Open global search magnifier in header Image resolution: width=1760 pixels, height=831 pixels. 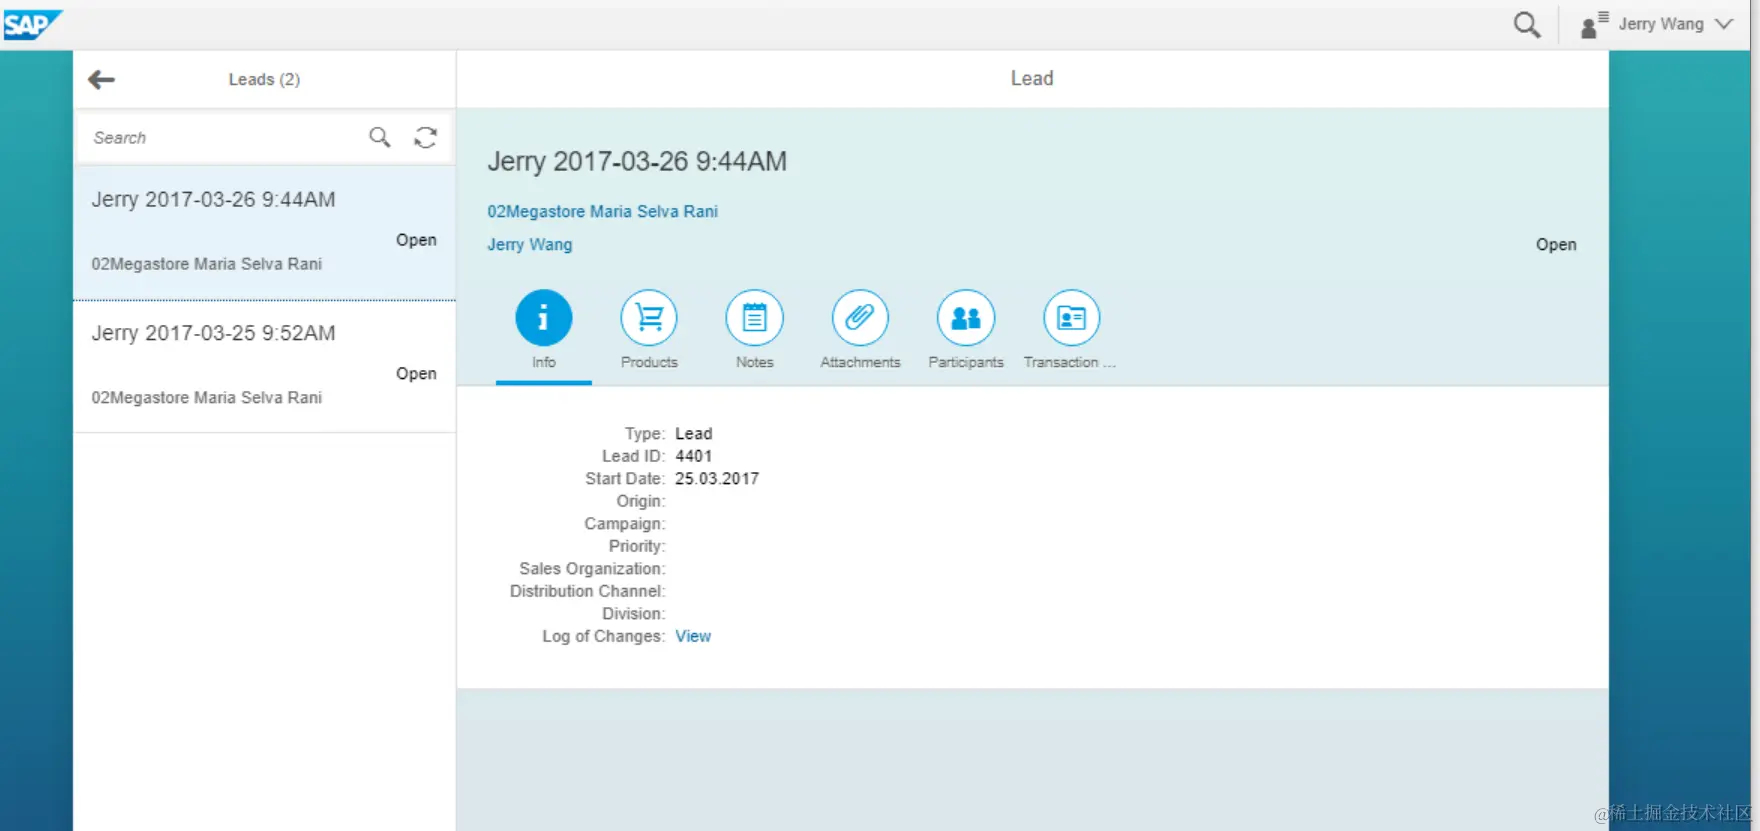[1526, 25]
